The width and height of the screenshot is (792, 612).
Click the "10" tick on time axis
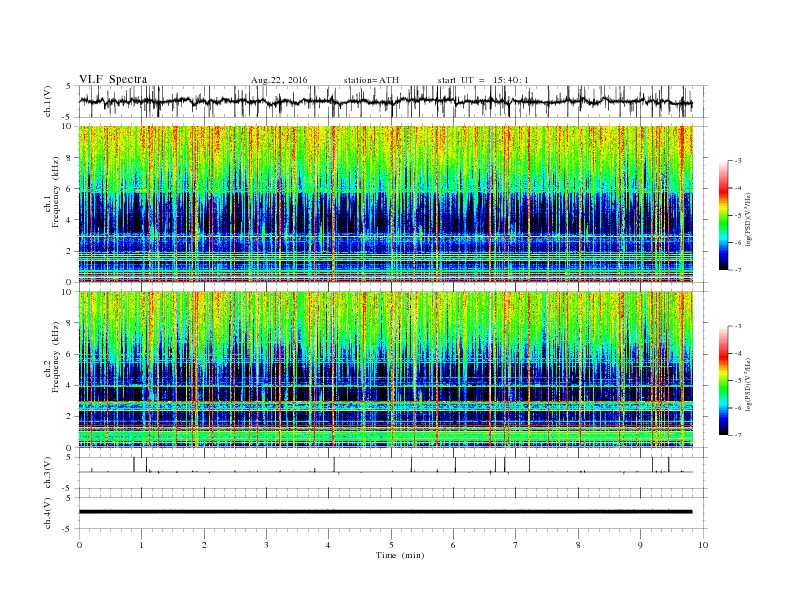coord(703,545)
